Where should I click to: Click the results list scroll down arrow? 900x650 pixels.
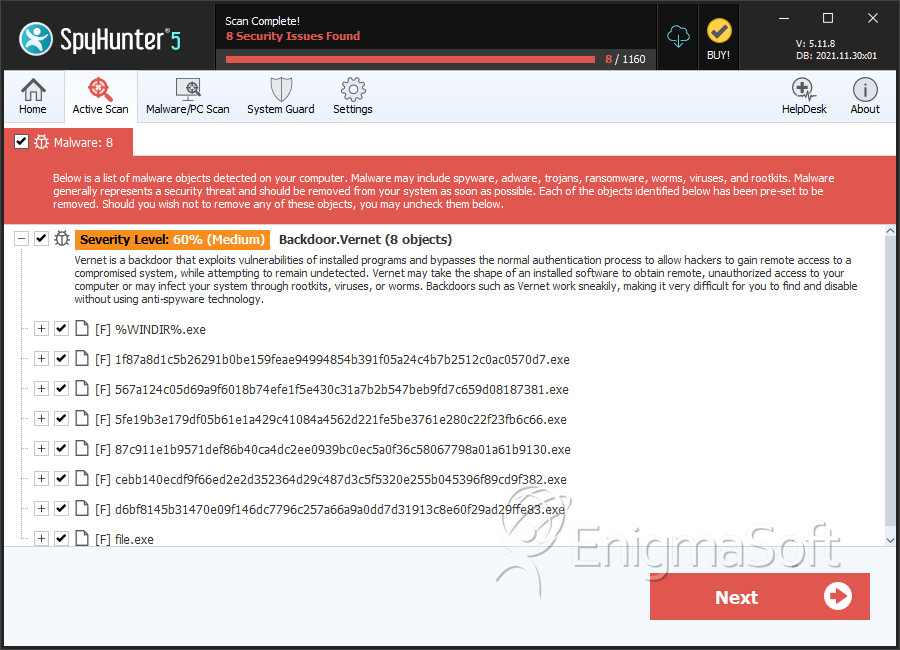[890, 540]
